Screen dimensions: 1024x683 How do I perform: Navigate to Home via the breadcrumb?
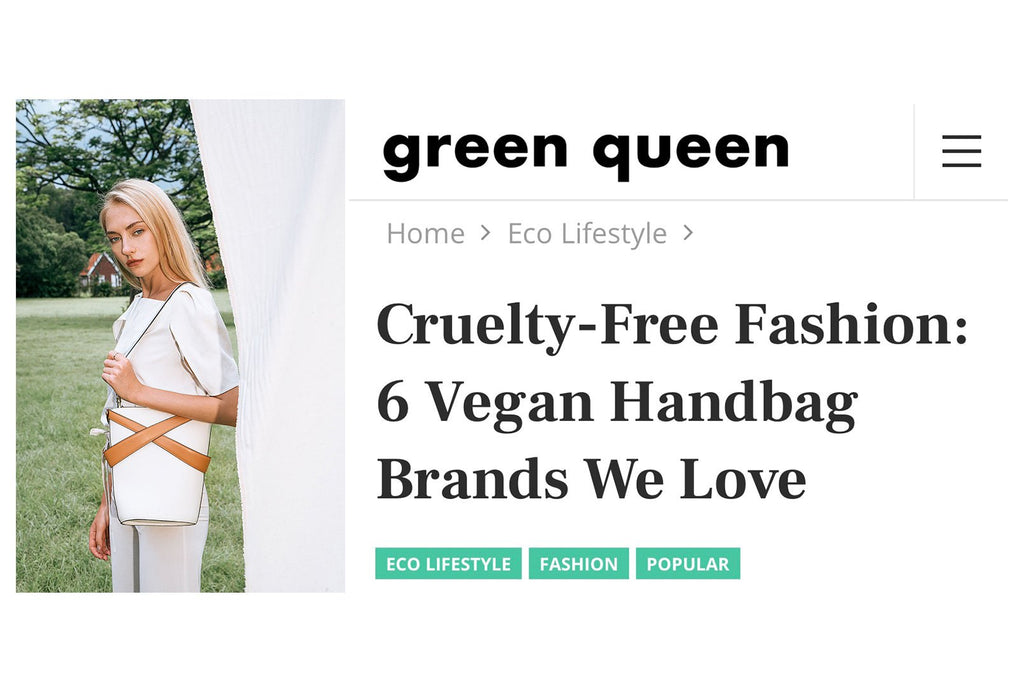pos(426,233)
